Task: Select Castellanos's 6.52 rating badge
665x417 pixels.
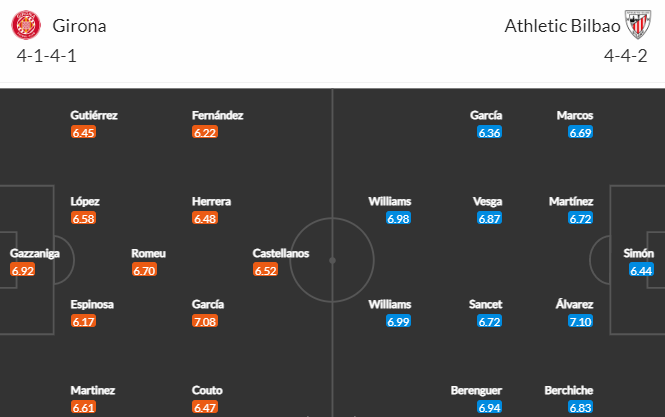Action: (x=265, y=270)
